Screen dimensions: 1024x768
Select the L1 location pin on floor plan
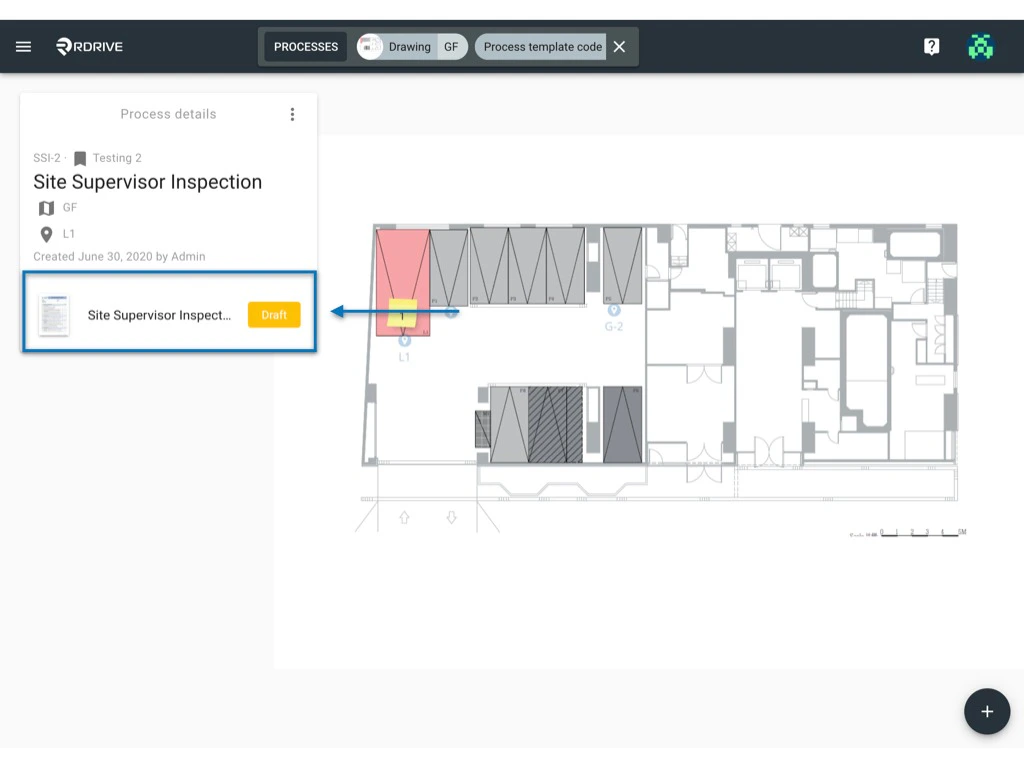pyautogui.click(x=404, y=340)
